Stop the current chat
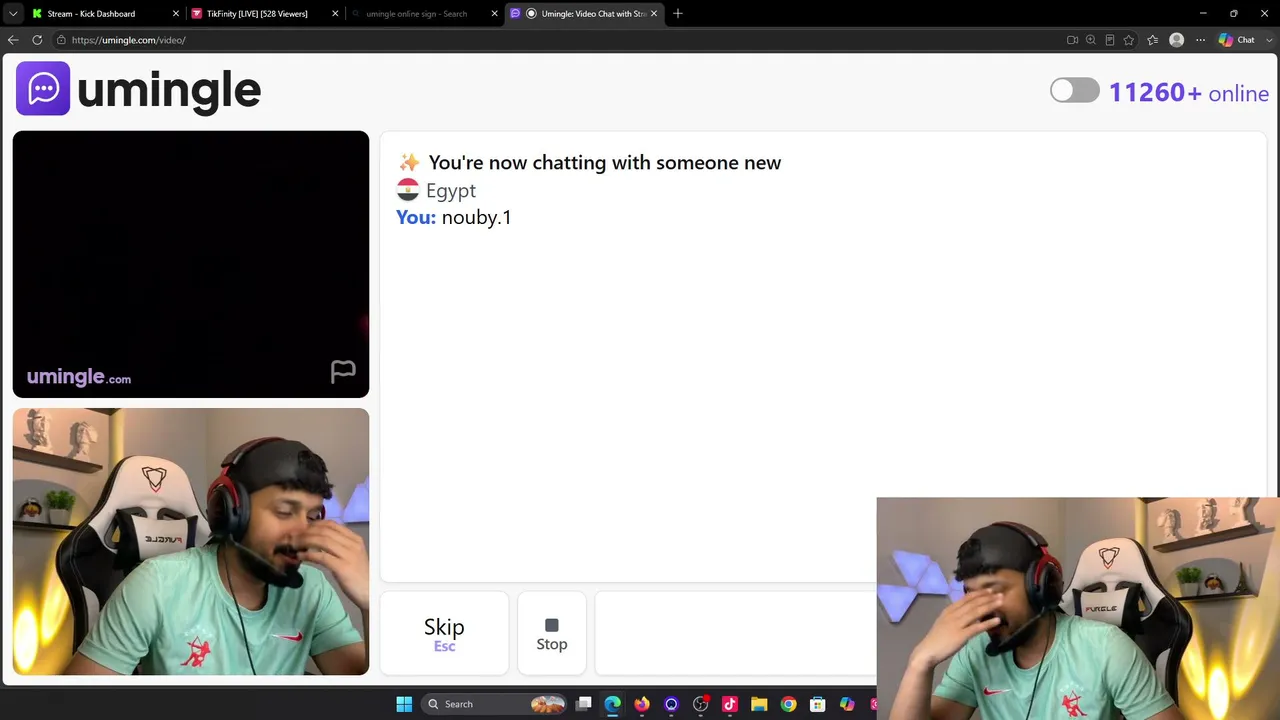The height and width of the screenshot is (720, 1280). coord(552,634)
